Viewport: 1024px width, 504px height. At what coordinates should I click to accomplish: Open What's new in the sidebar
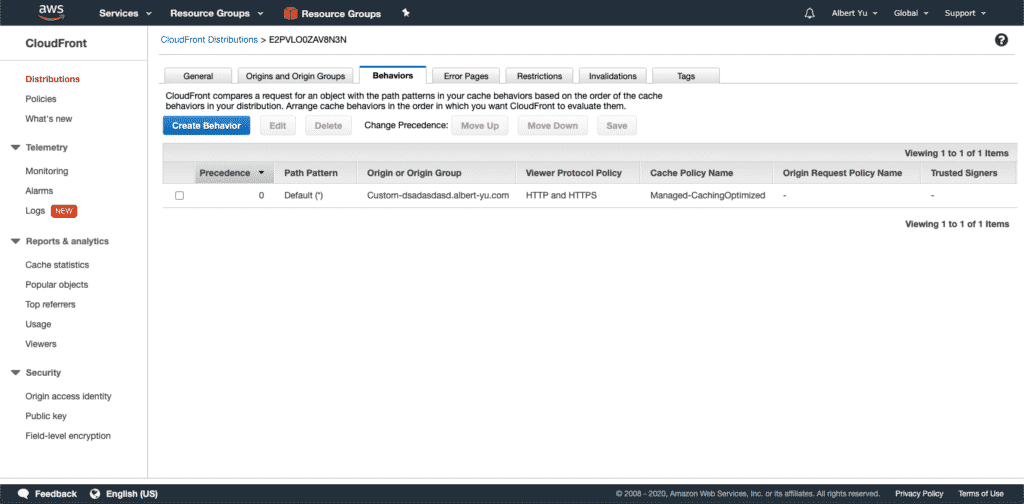[48, 119]
